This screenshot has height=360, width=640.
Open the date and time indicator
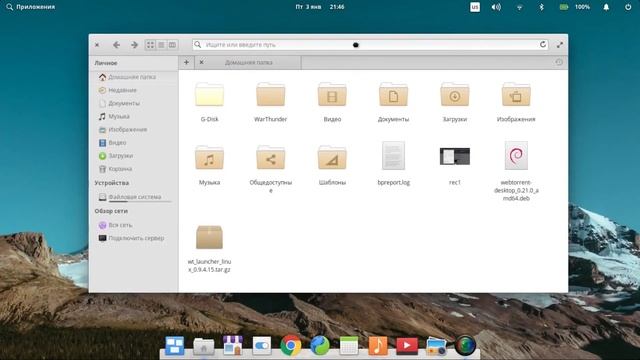pos(320,7)
